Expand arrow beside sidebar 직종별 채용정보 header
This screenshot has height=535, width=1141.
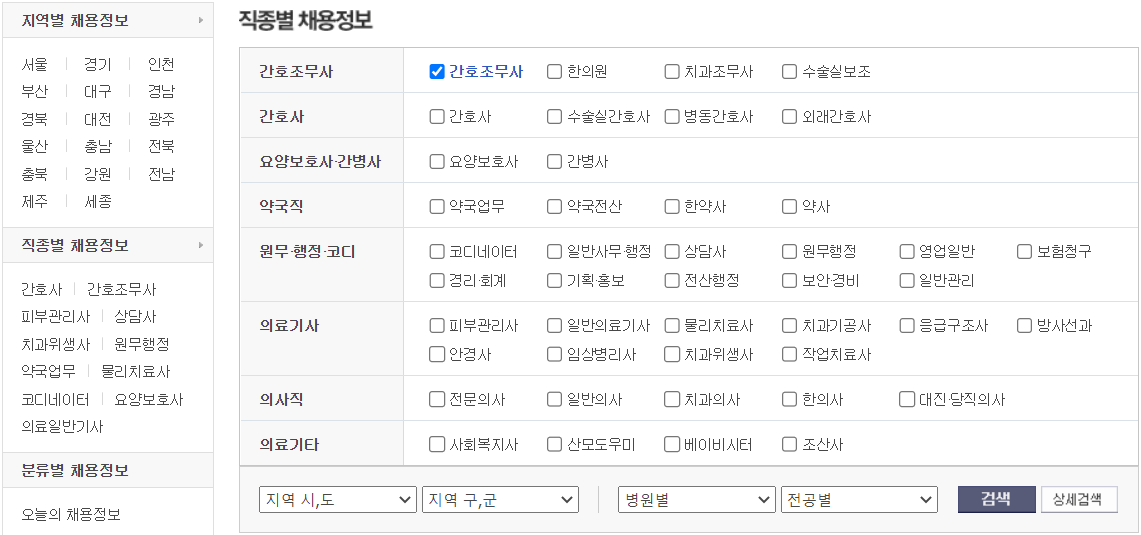point(201,245)
